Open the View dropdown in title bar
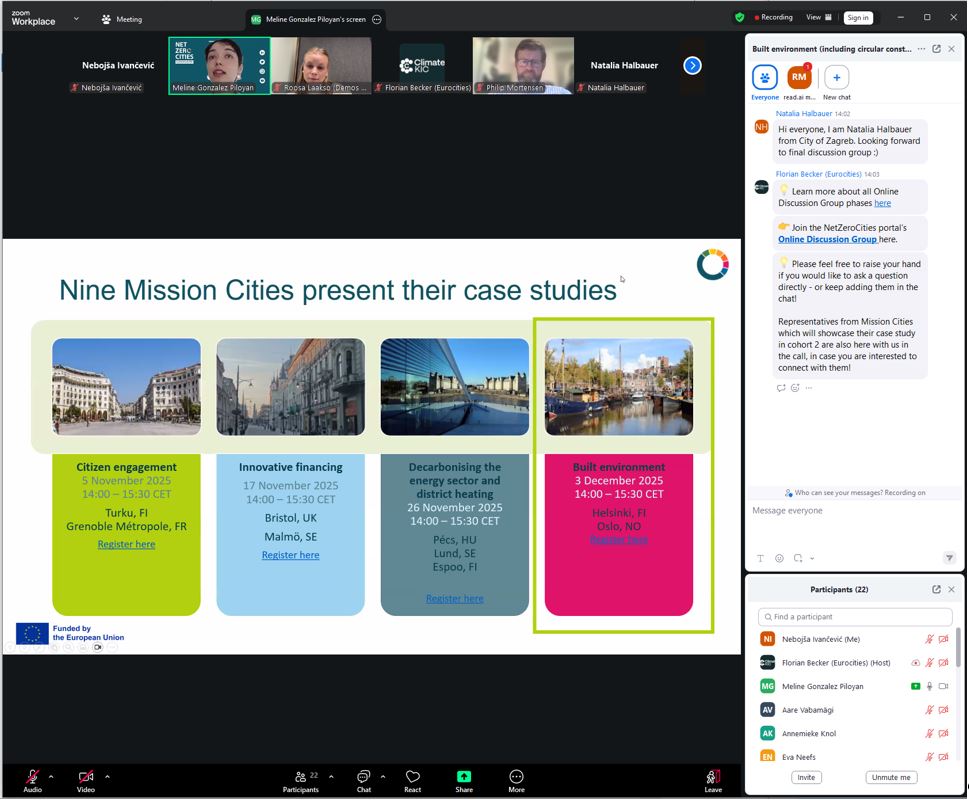969x800 pixels. click(818, 17)
